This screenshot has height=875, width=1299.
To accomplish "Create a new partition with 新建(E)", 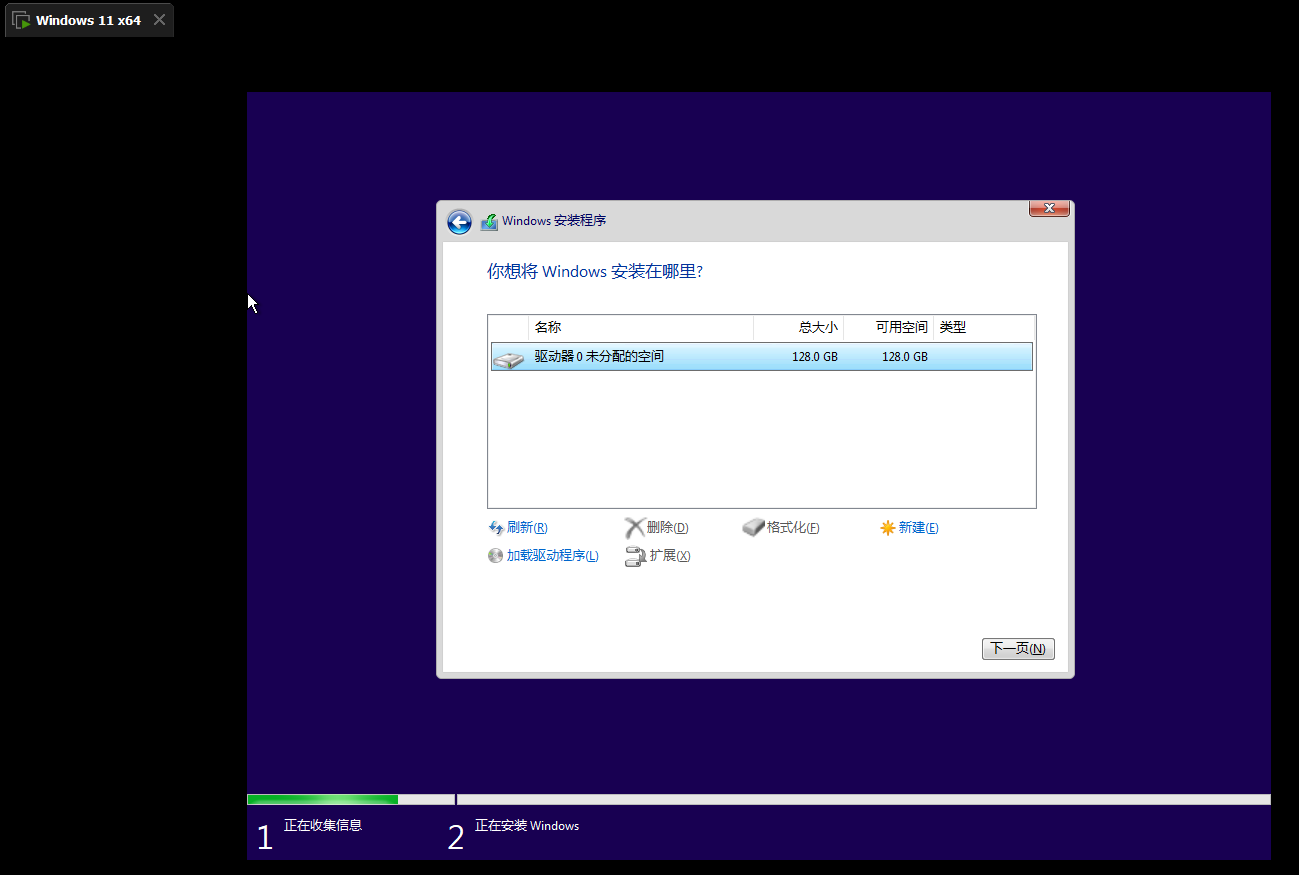I will (918, 528).
